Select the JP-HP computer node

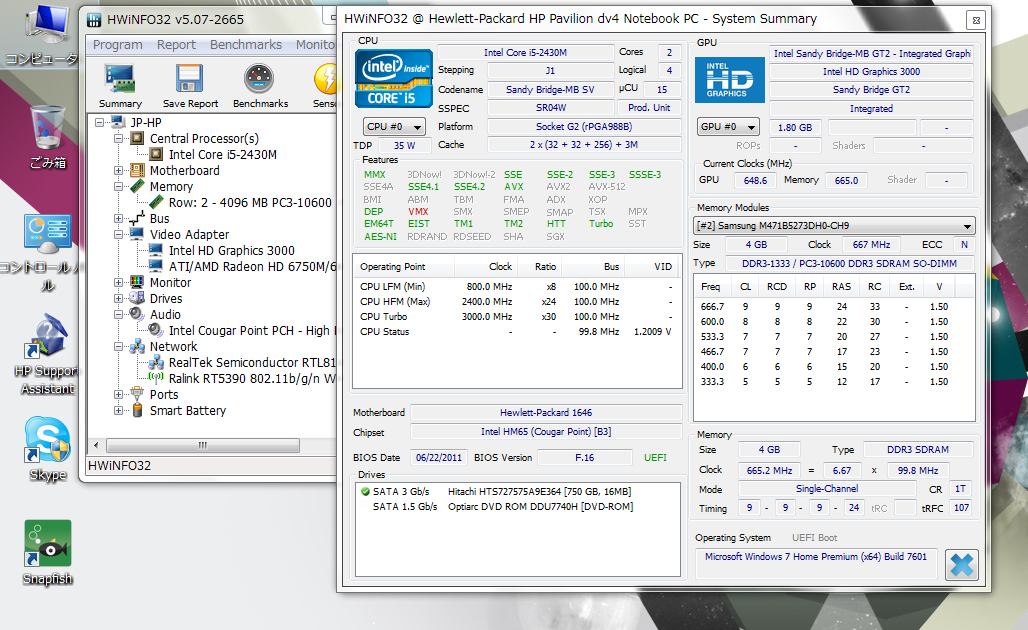(146, 123)
